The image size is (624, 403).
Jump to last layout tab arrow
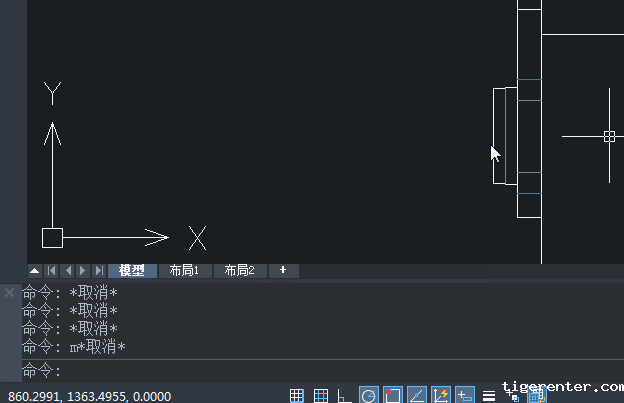coord(98,271)
